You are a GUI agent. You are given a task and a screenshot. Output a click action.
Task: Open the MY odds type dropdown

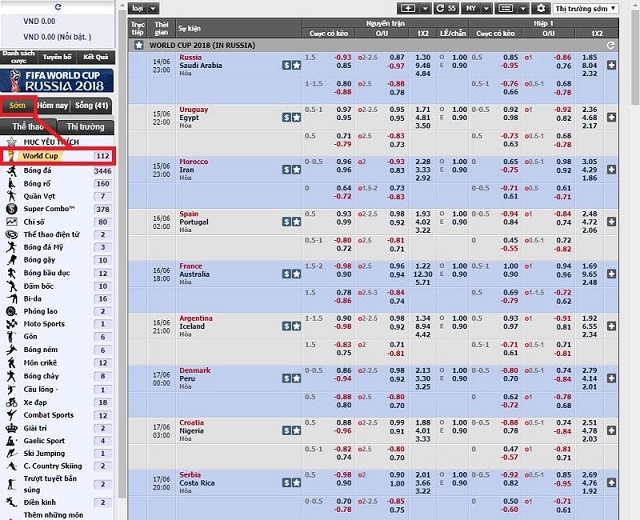(479, 8)
